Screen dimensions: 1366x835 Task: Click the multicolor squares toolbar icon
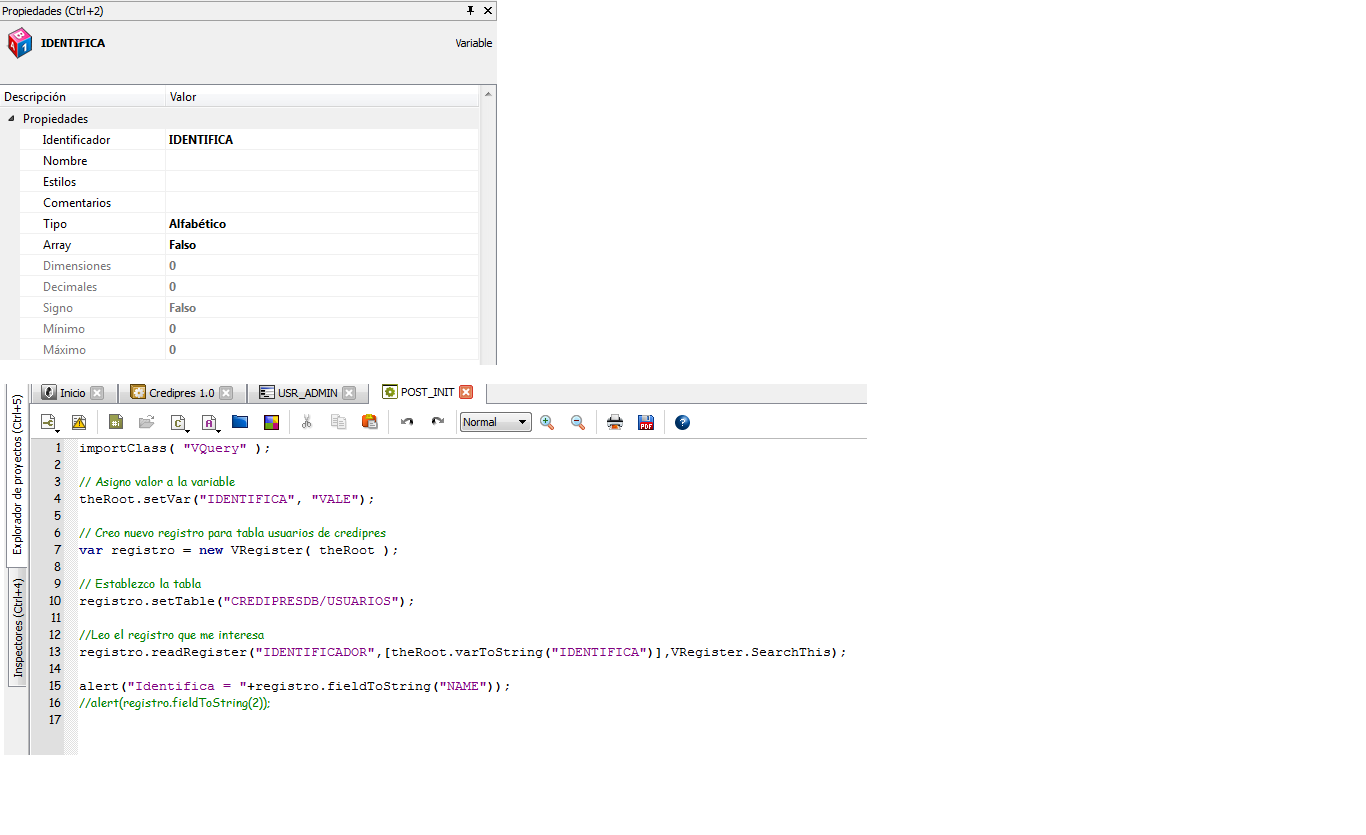pos(271,422)
